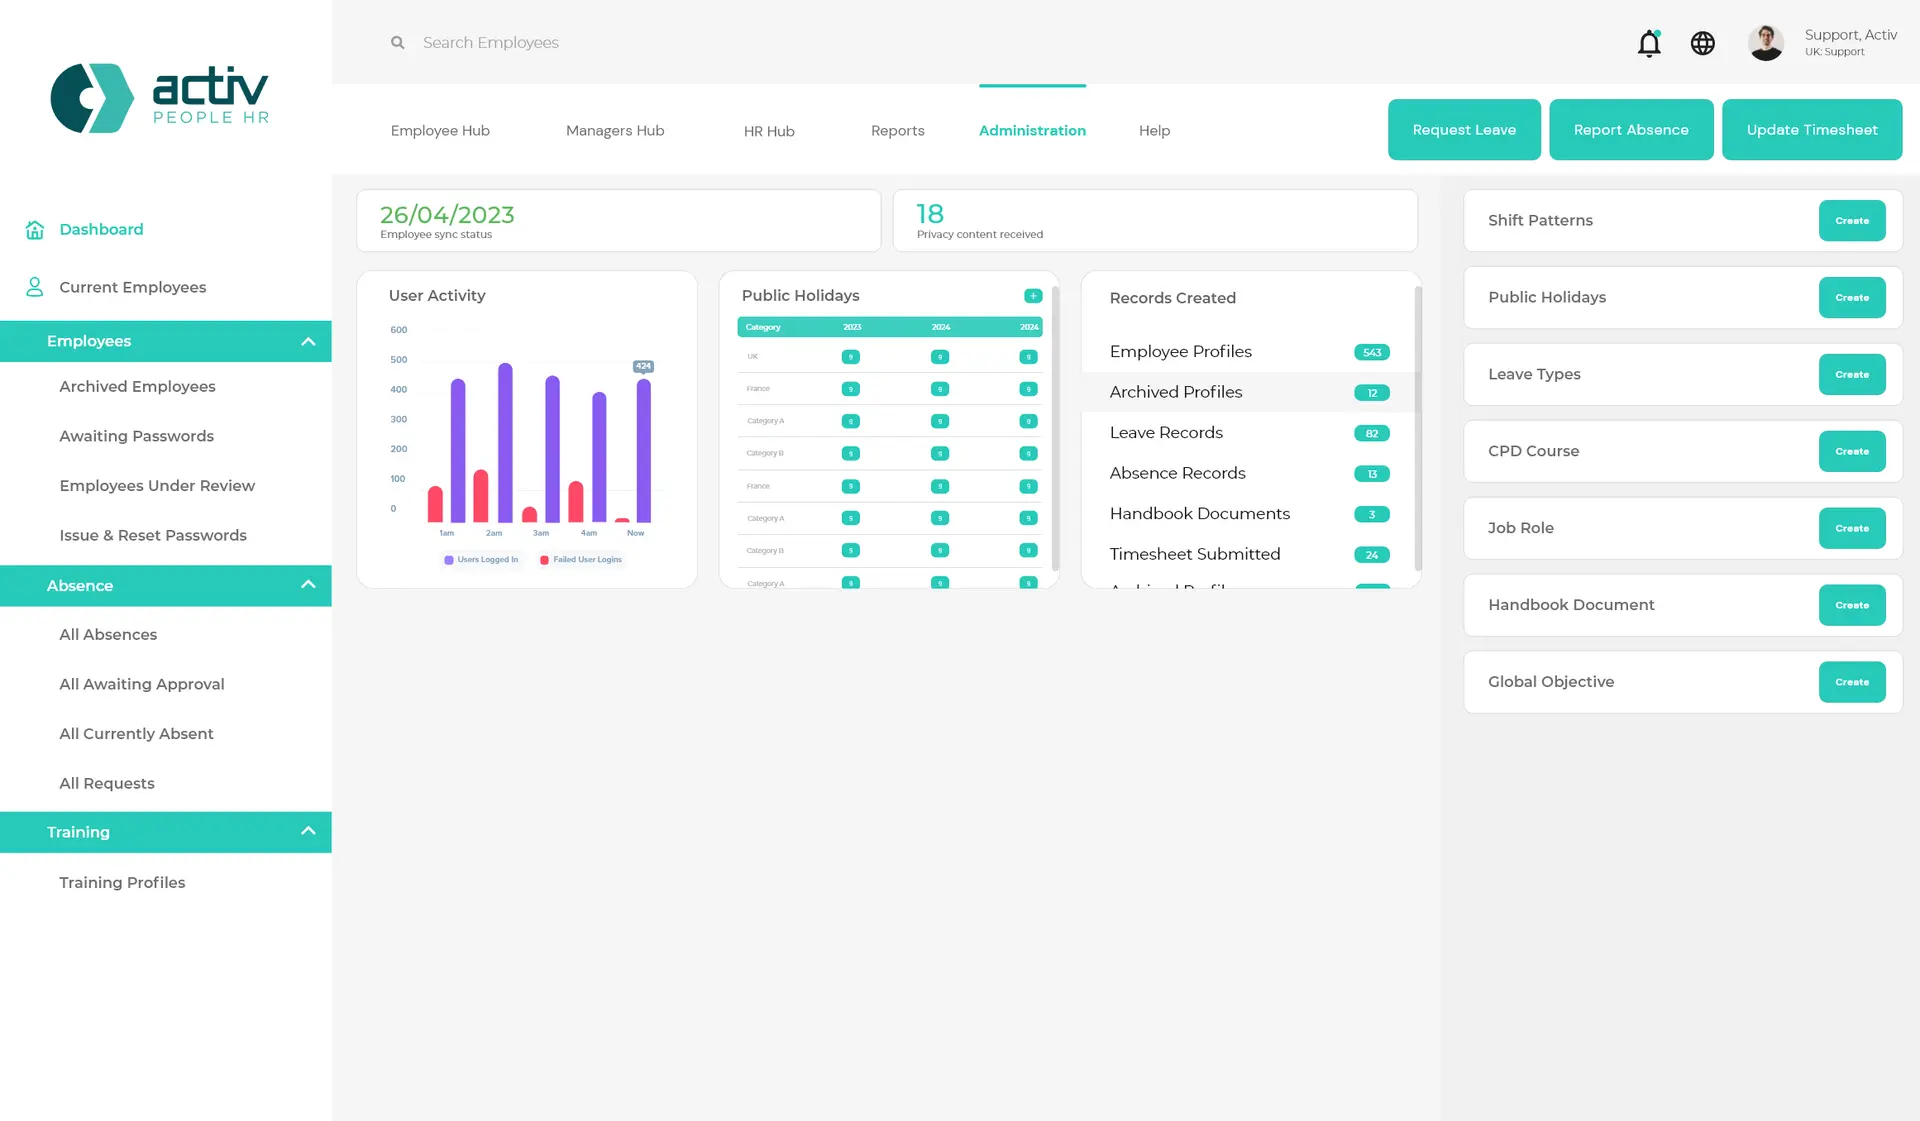Open the Reports tab
Viewport: 1920px width, 1121px height.
point(897,131)
